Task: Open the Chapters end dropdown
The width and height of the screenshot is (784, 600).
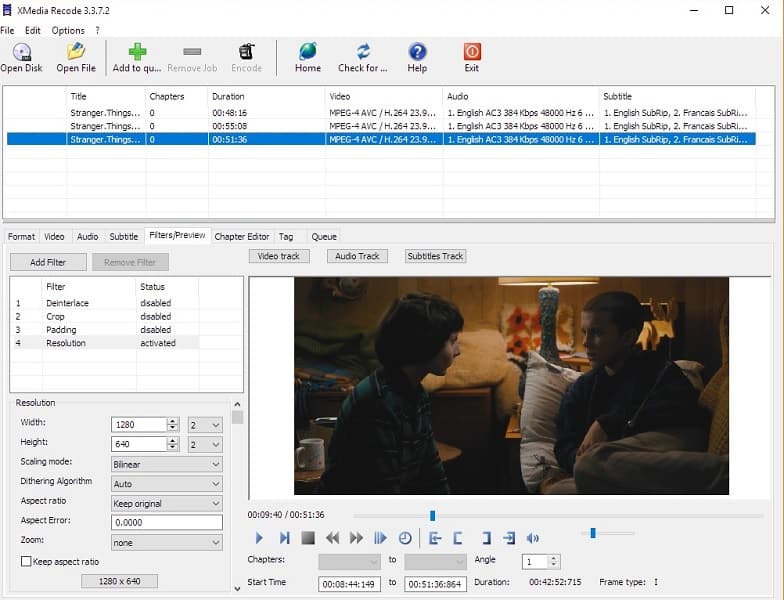Action: [x=436, y=562]
